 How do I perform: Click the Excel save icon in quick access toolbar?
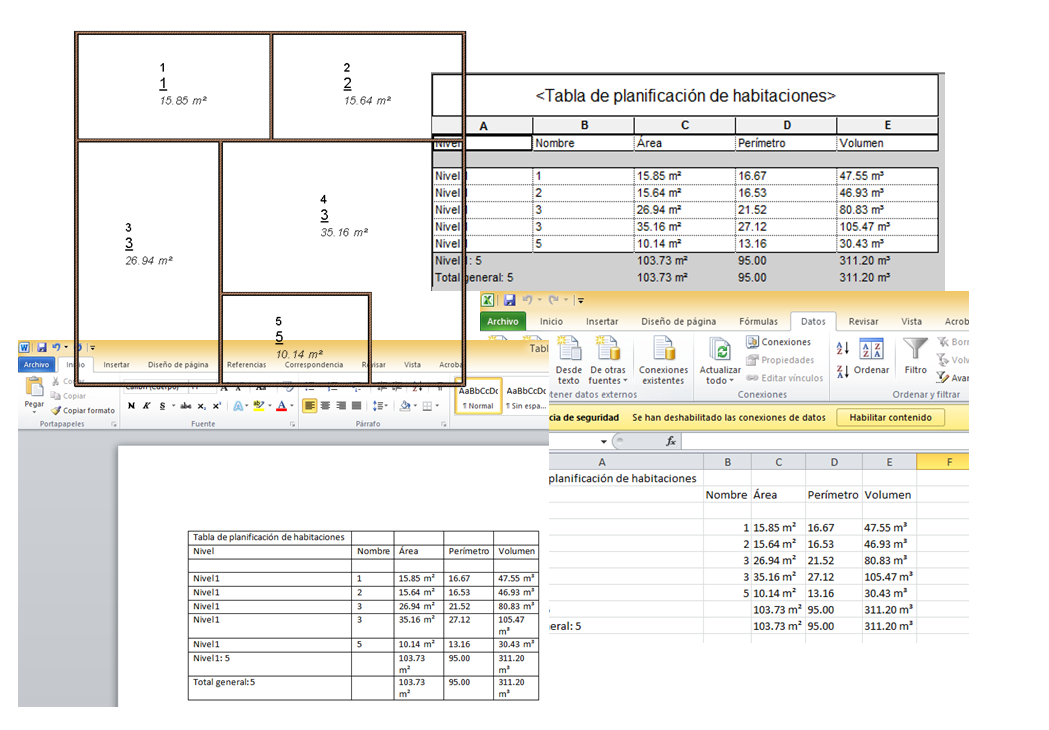pos(509,300)
